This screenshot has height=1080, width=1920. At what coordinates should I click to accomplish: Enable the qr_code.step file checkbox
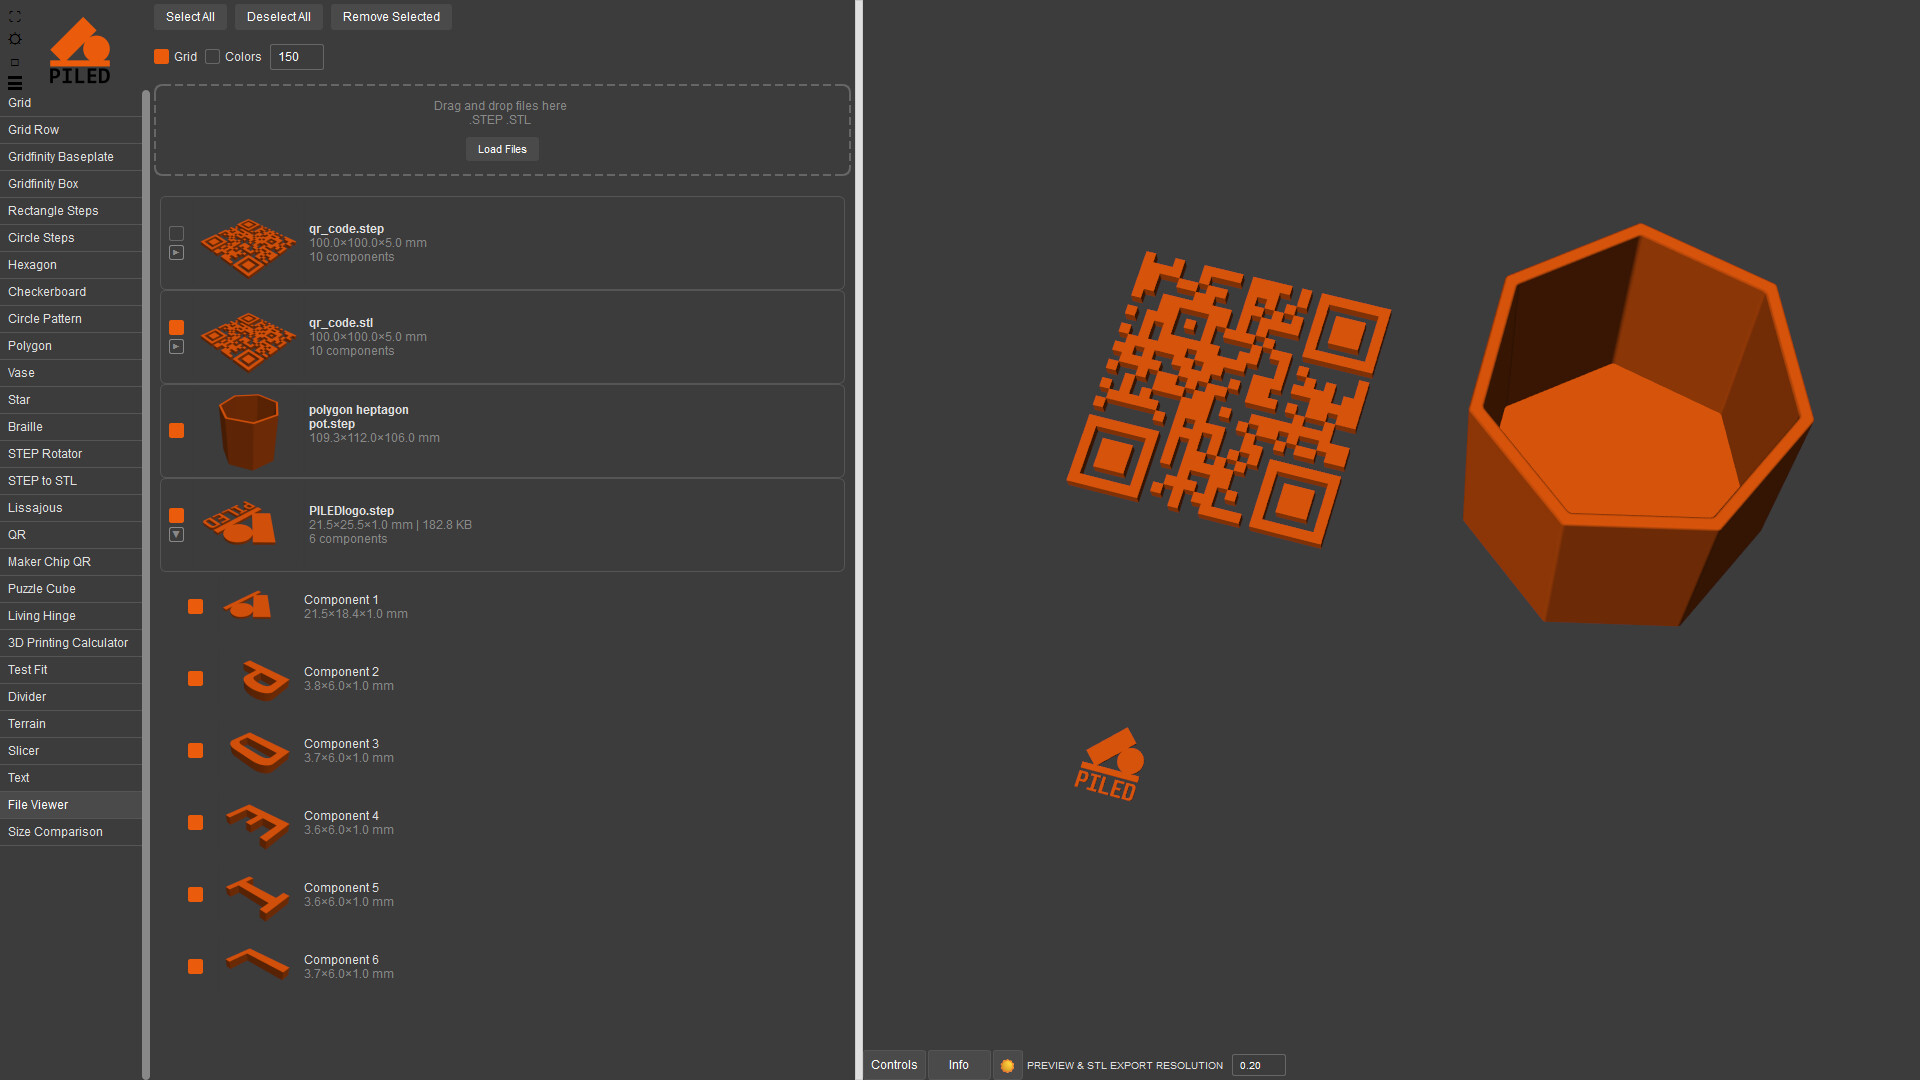tap(177, 234)
